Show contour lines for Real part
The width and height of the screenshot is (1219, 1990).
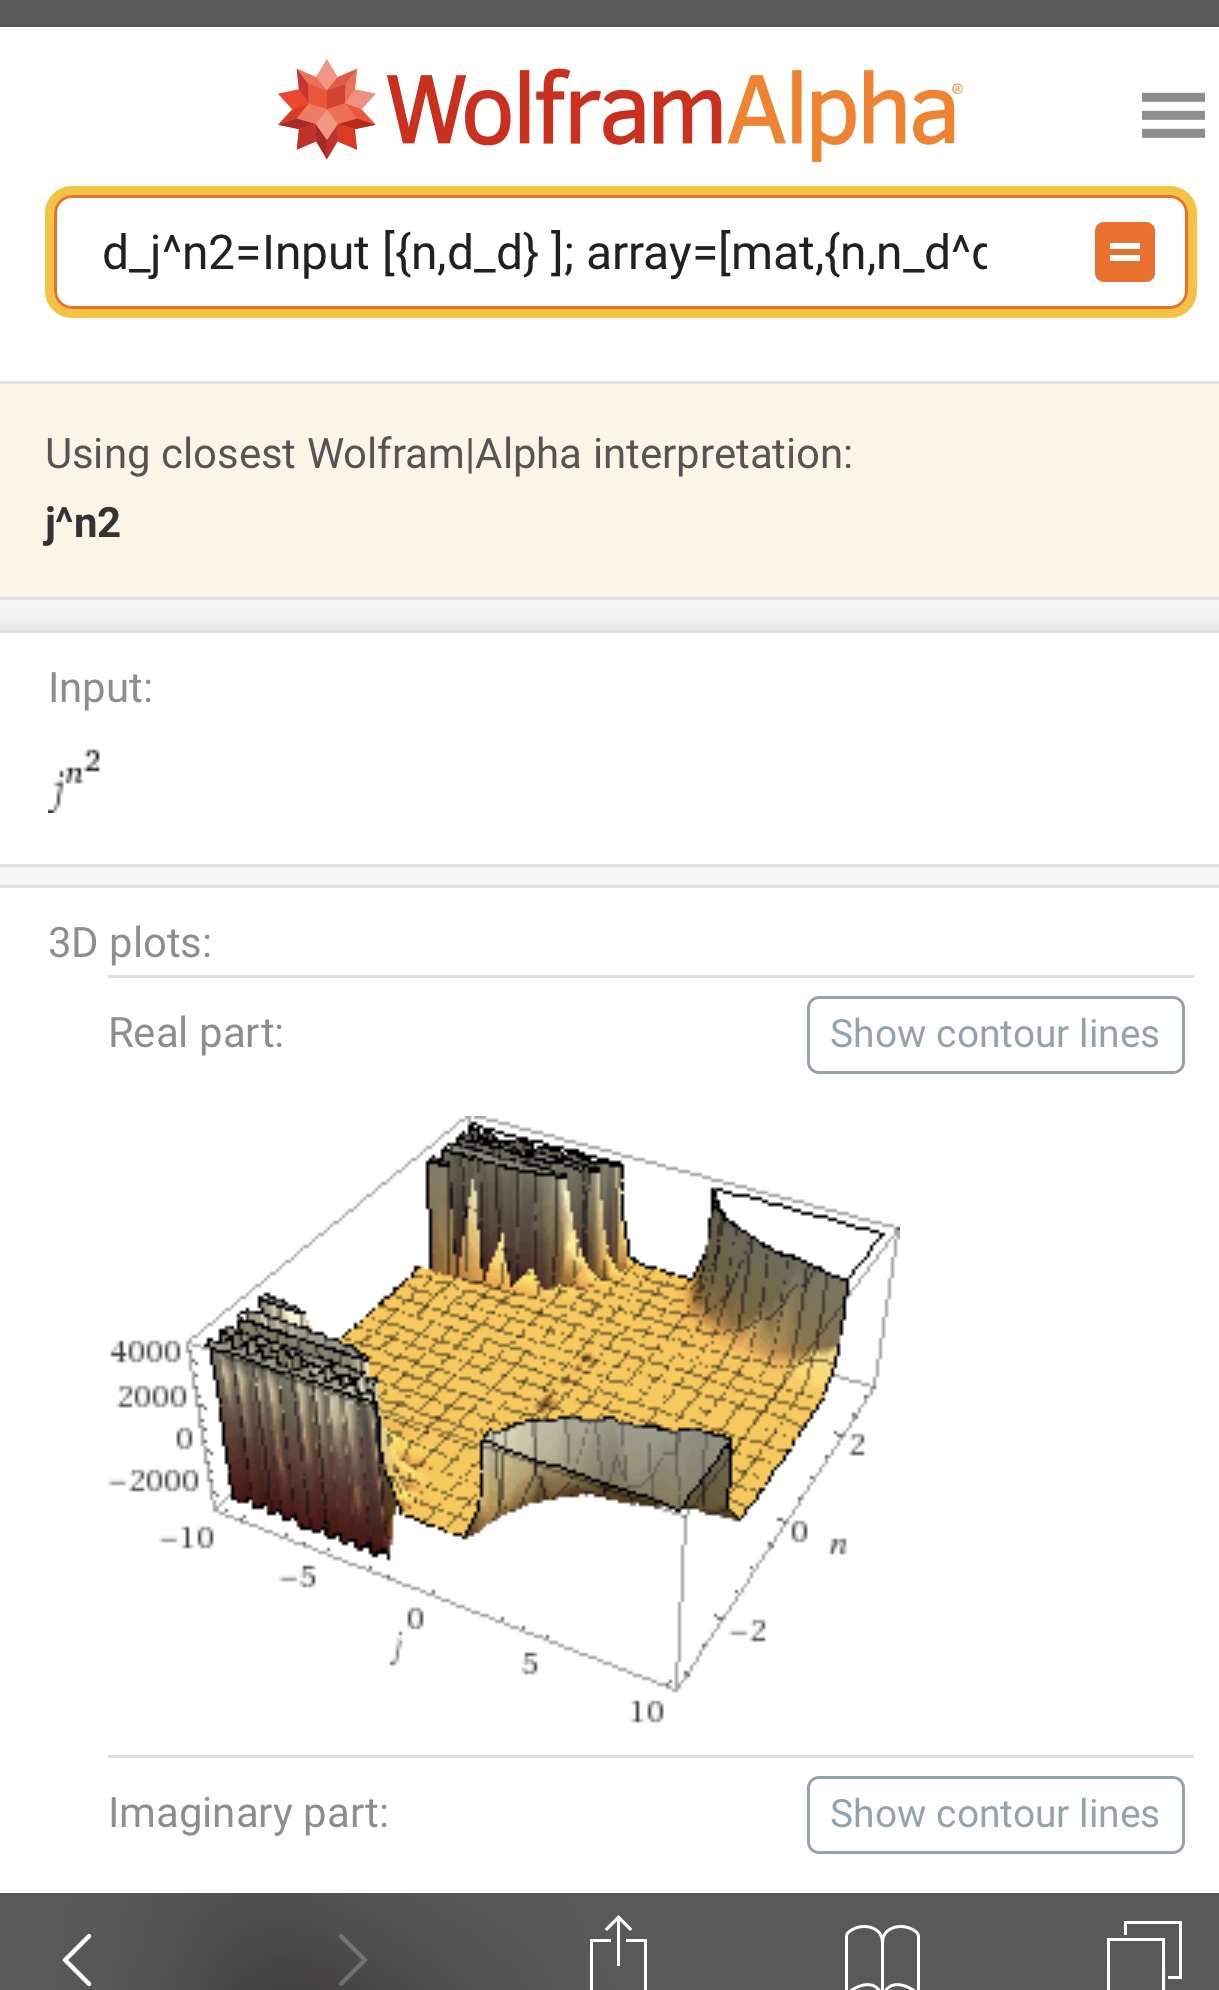995,1034
